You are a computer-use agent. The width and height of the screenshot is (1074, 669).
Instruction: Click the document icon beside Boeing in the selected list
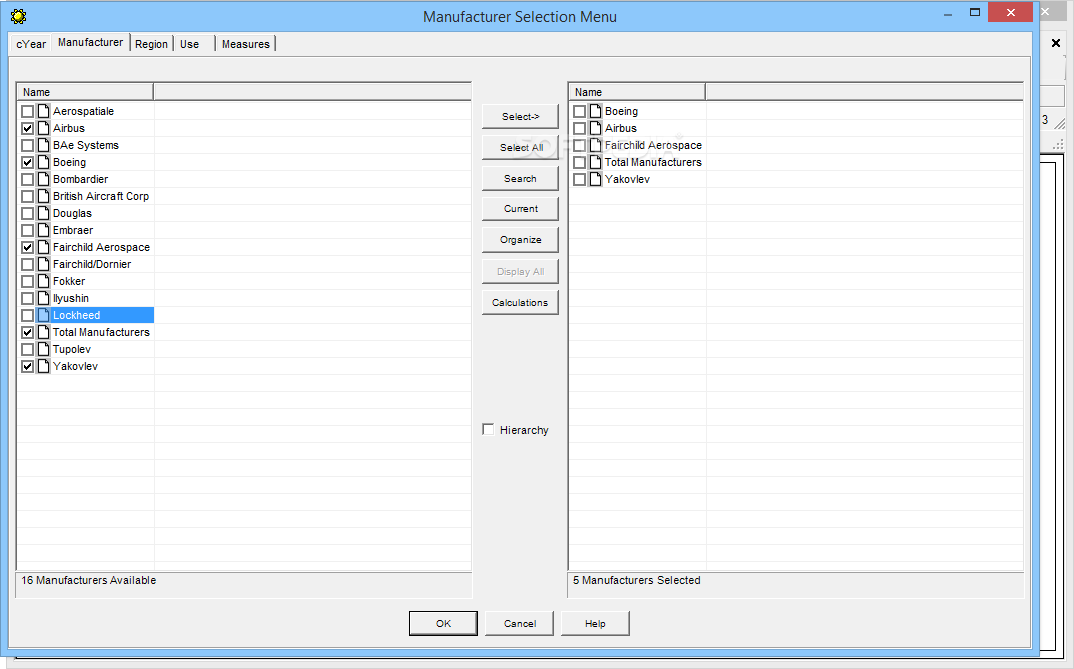[x=595, y=111]
